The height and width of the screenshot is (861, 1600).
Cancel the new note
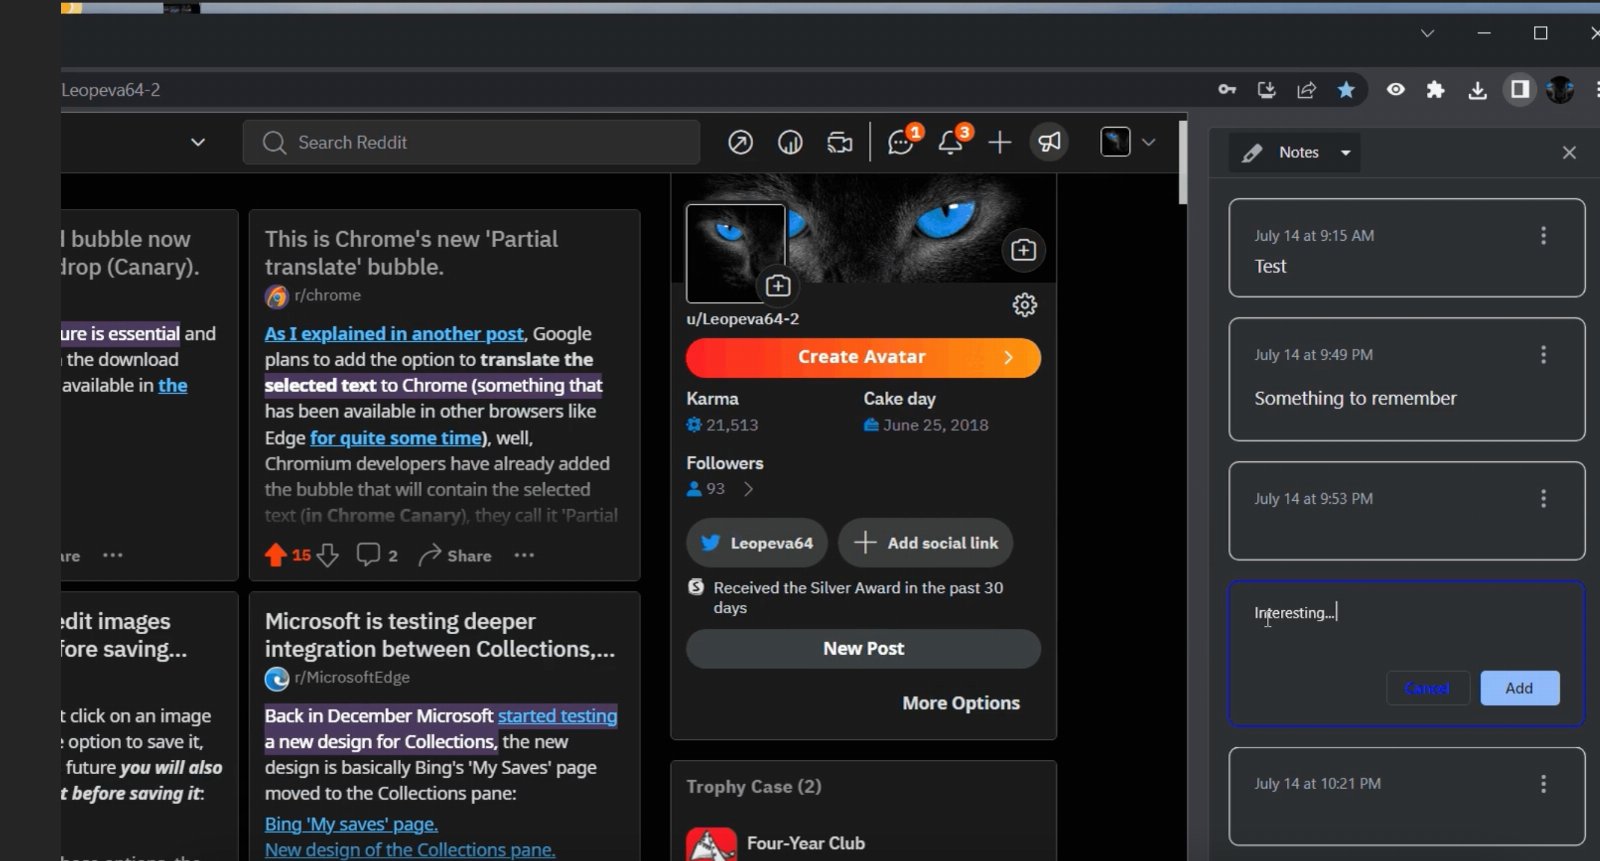[x=1427, y=688]
